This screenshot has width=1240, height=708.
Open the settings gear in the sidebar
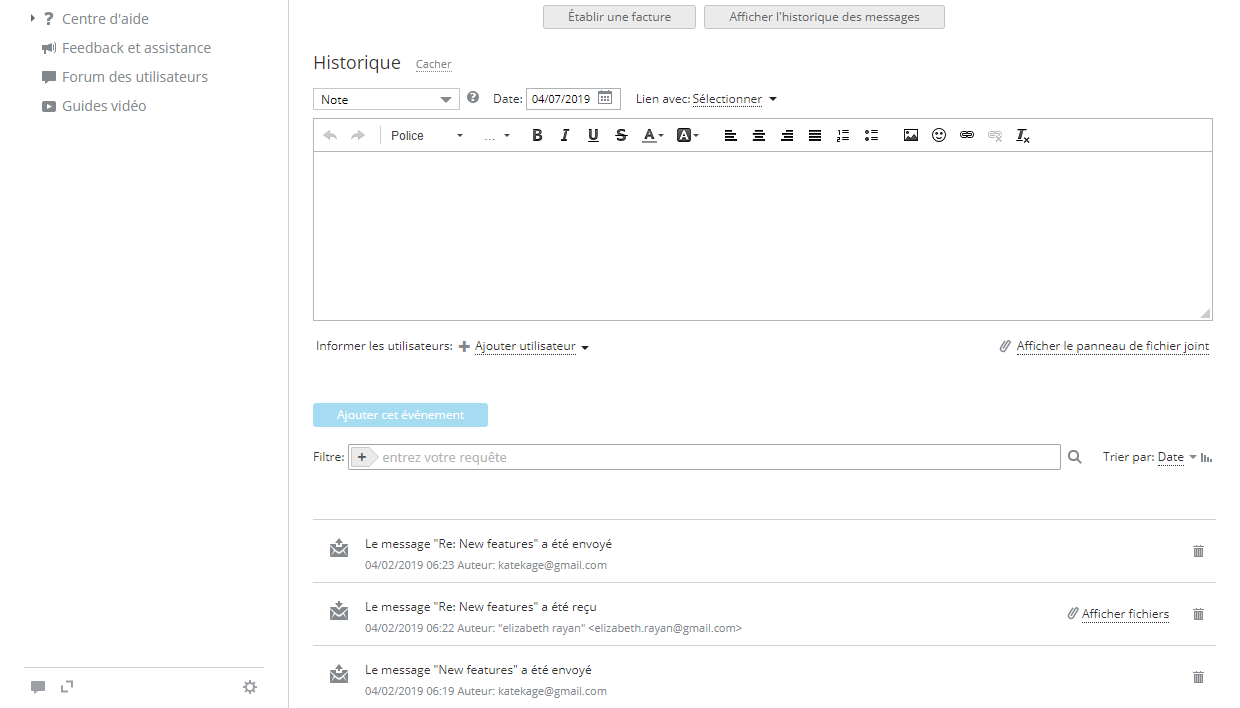point(250,687)
